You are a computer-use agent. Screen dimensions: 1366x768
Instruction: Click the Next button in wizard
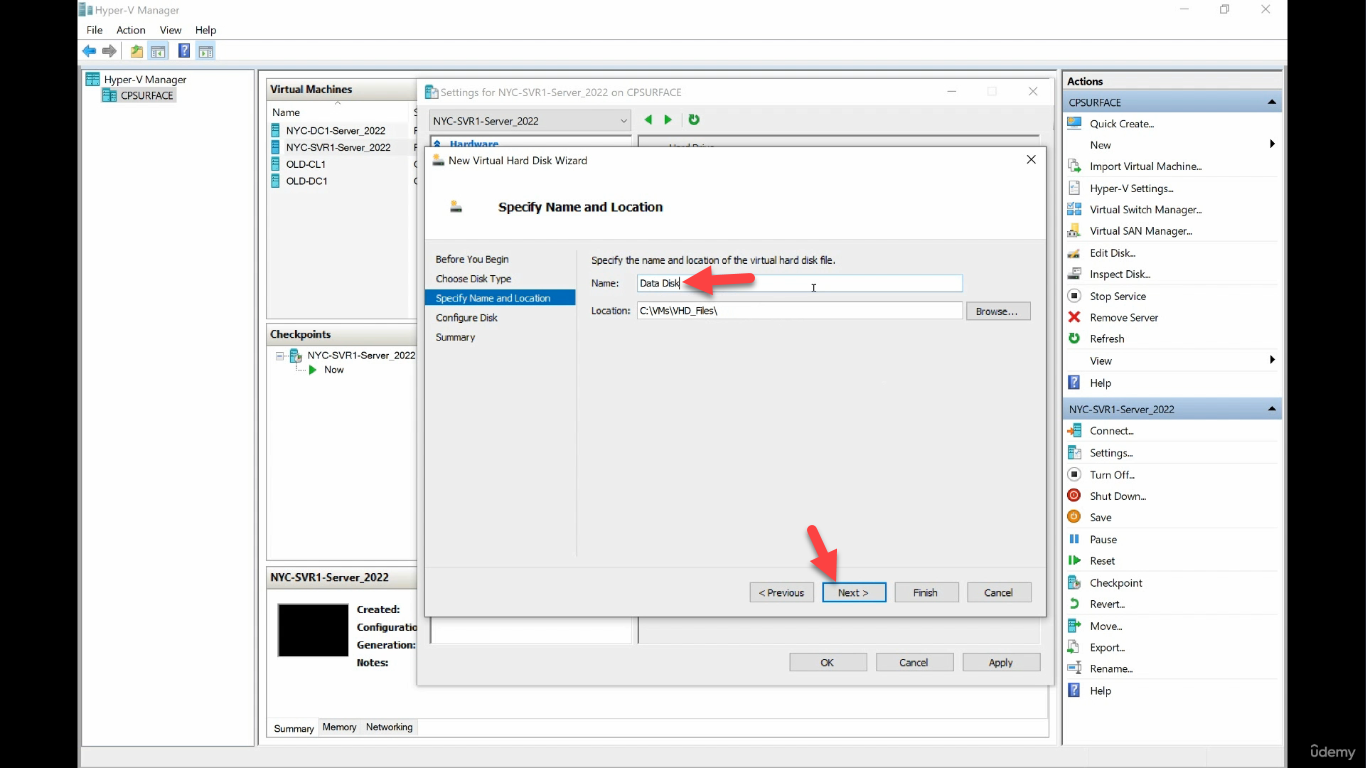click(854, 592)
